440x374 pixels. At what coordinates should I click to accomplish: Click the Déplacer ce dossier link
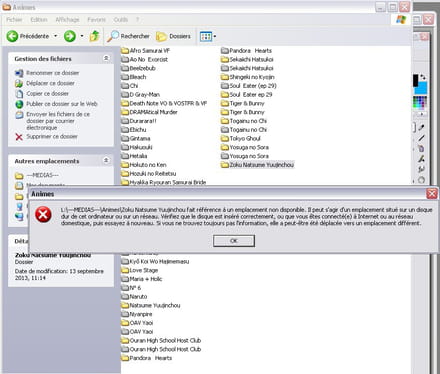50,83
